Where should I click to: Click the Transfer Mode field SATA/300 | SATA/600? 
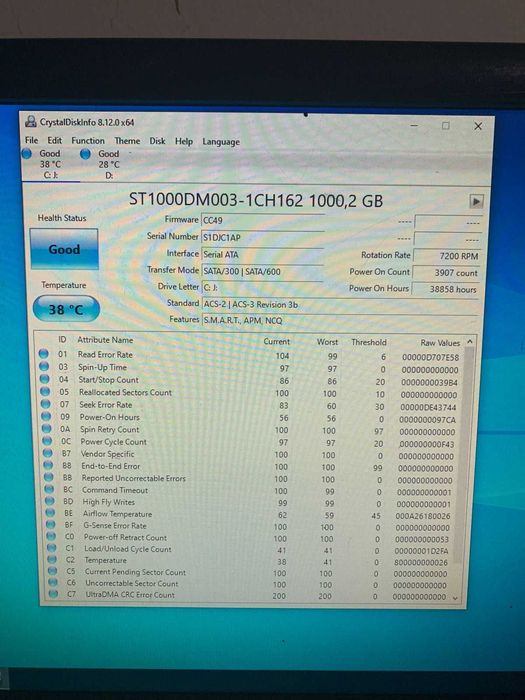point(262,271)
